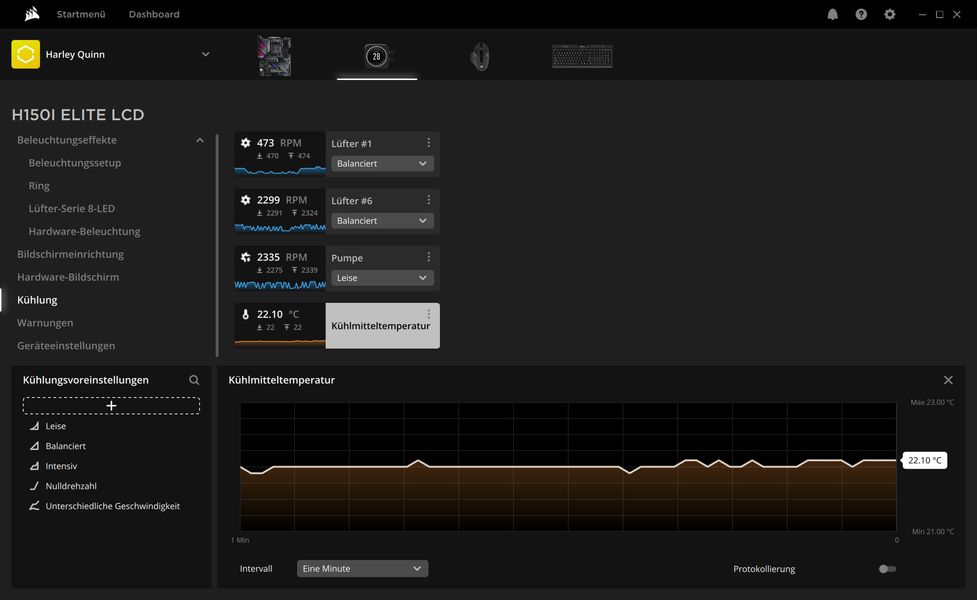
Task: Open Lüfter #1 three-dot options menu
Action: (x=429, y=143)
